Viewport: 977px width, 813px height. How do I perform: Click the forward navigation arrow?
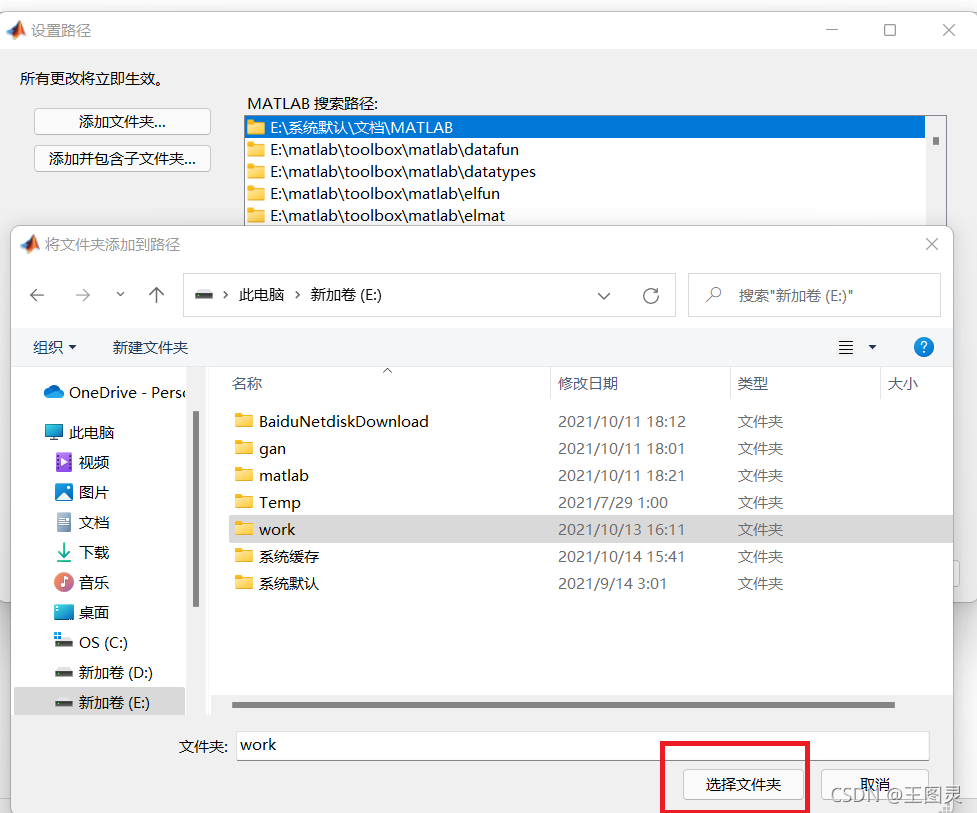click(82, 295)
